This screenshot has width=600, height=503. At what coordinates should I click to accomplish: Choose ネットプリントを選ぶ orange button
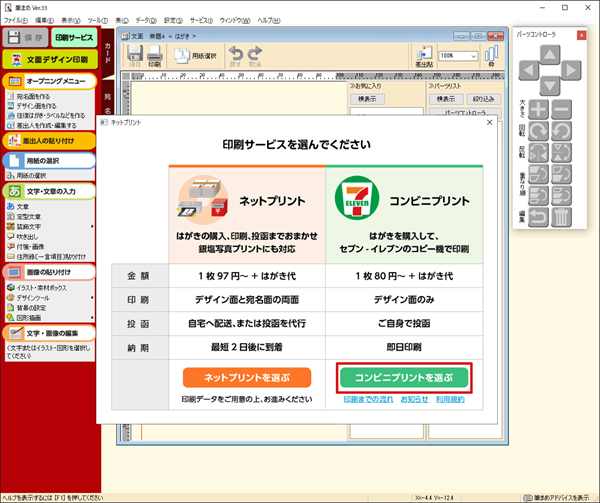pyautogui.click(x=247, y=378)
